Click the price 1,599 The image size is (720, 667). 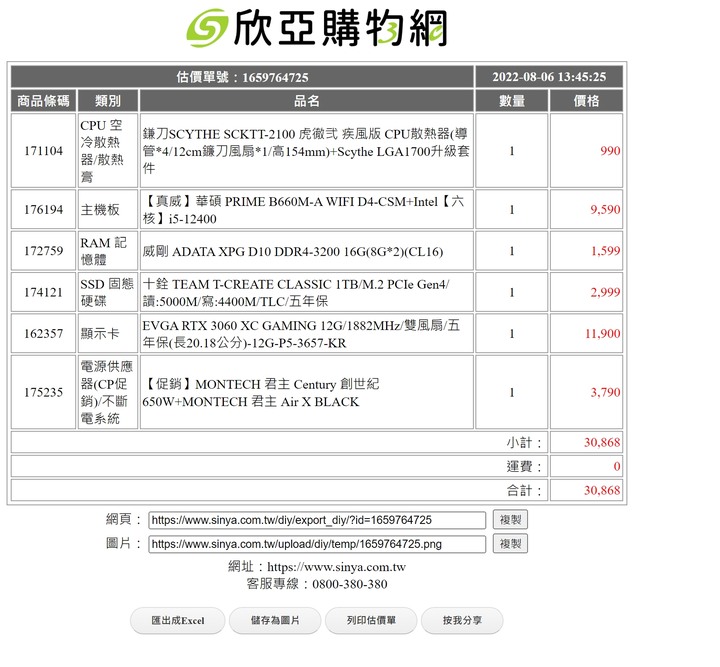[x=605, y=251]
